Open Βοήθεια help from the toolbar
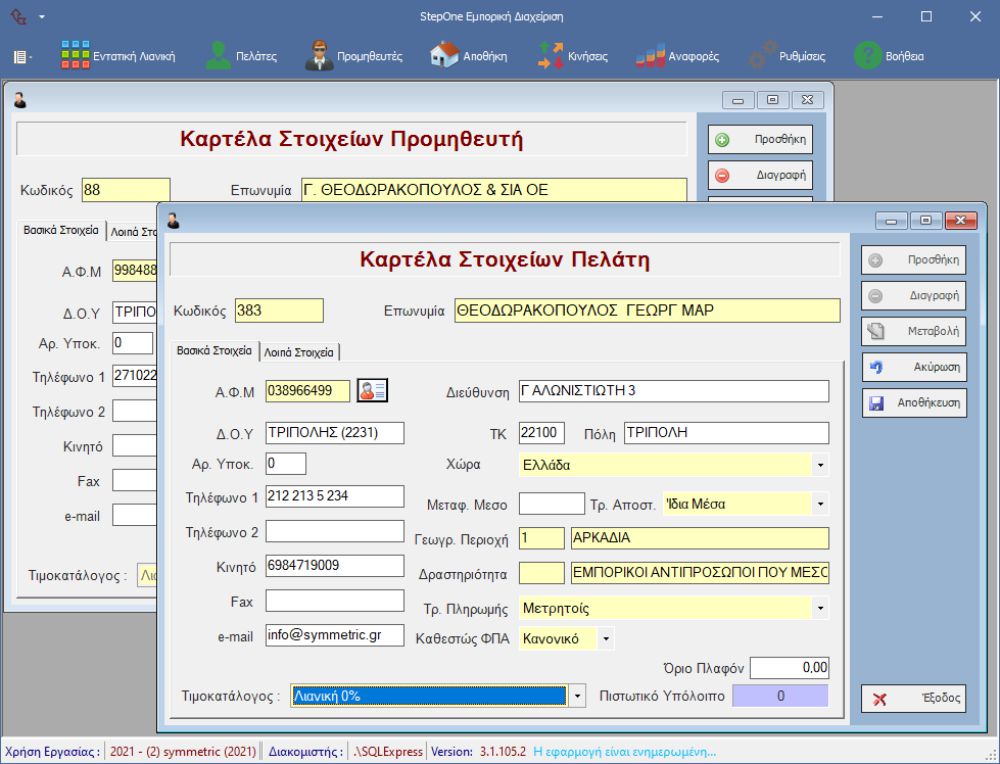Image resolution: width=1000 pixels, height=764 pixels. pos(889,57)
